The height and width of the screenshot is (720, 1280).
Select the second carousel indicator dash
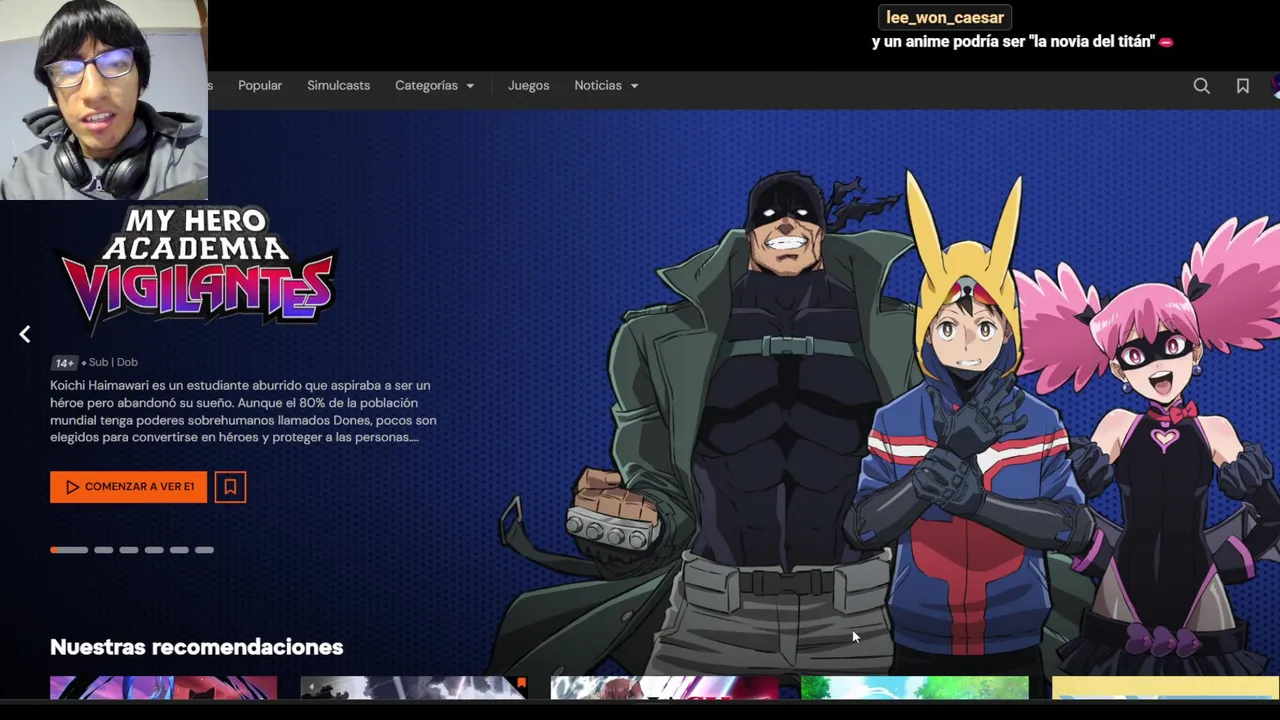104,550
